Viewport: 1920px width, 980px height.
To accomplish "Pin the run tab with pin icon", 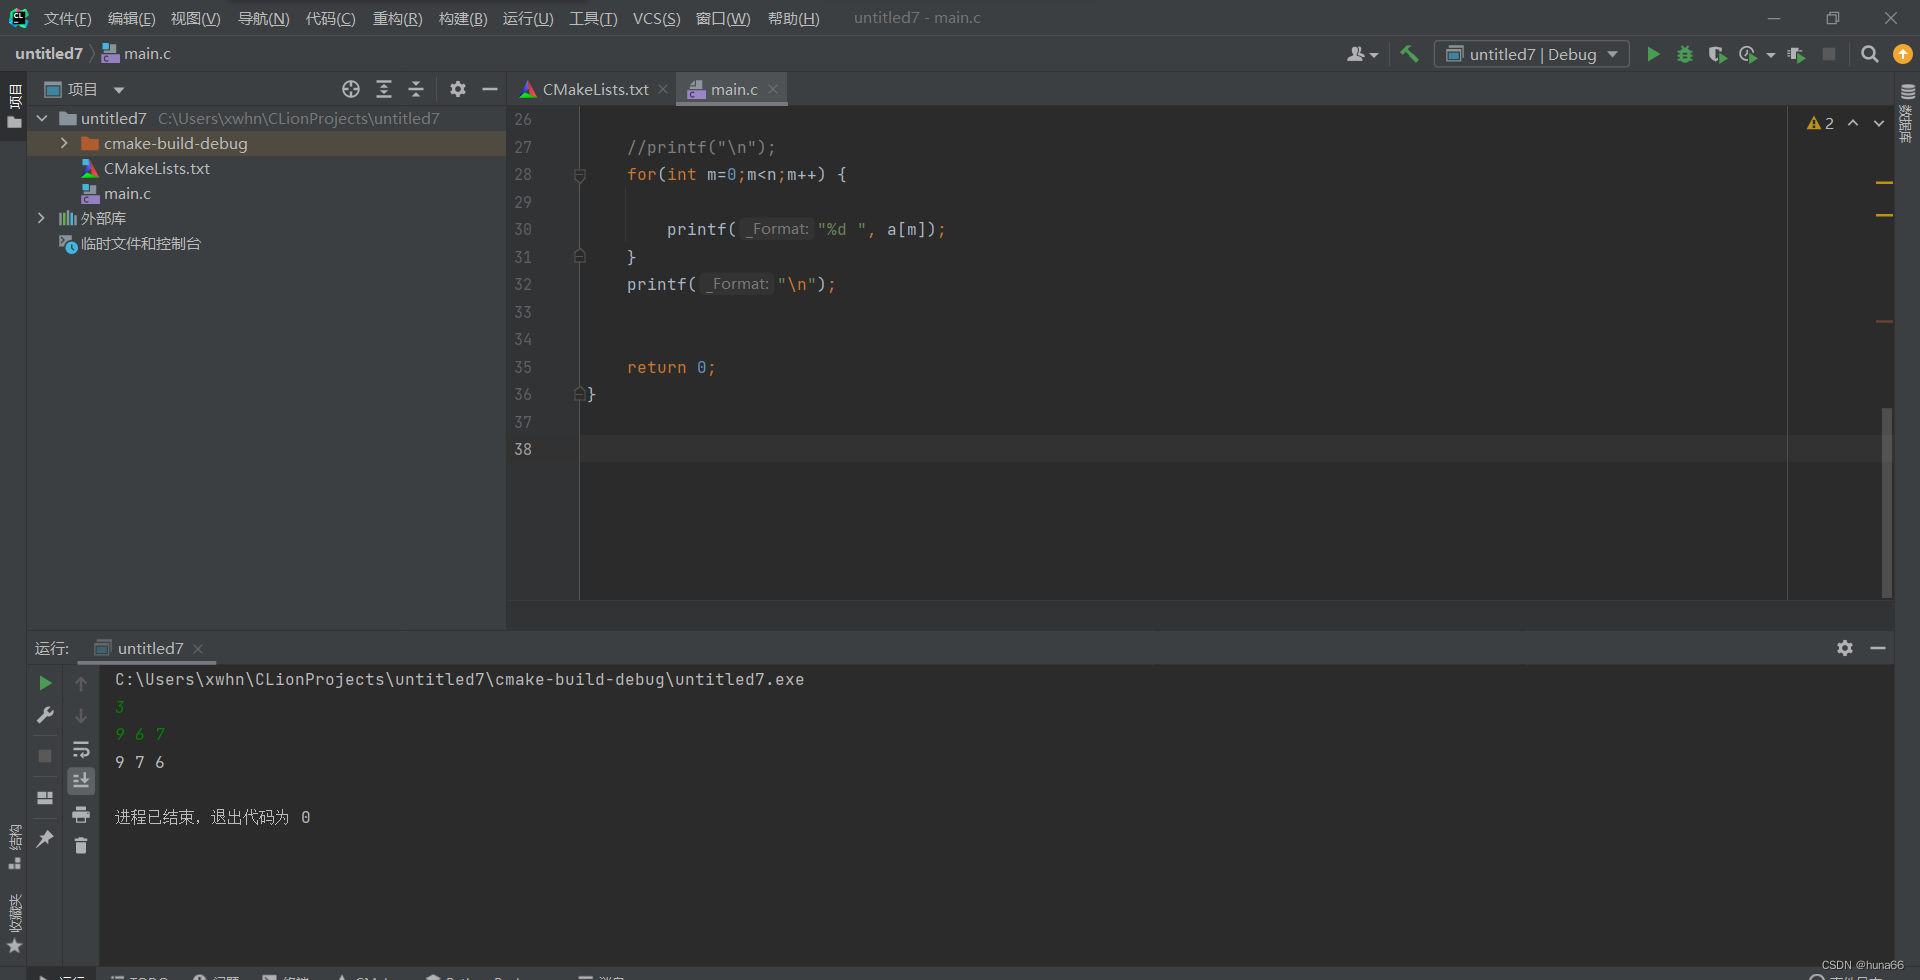I will 45,839.
